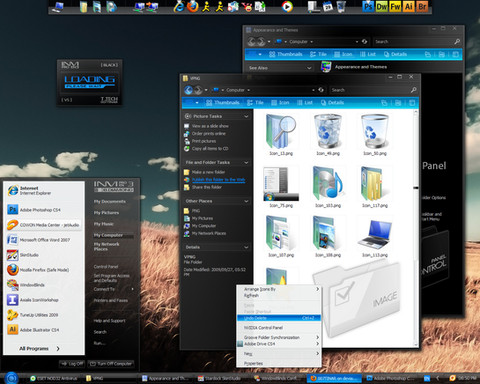Switch to Thumbnails view in VPNG window
This screenshot has height=384, width=480.
pos(223,103)
